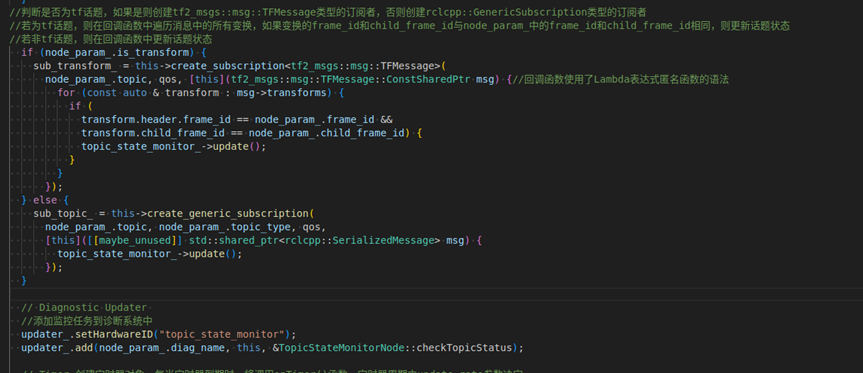Click "updater_.add" call

[57, 348]
